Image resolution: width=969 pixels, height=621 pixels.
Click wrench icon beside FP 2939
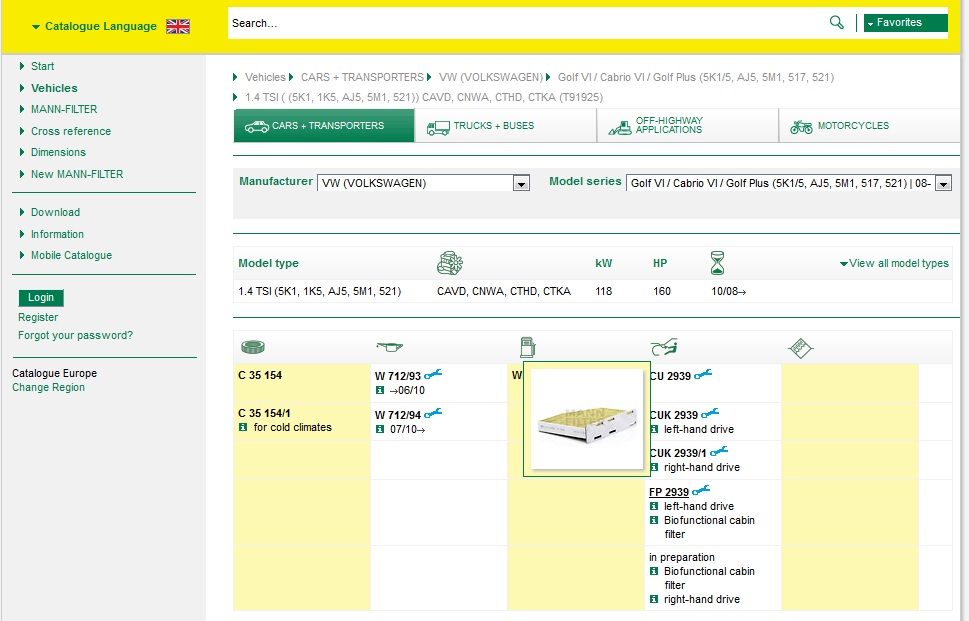click(x=701, y=490)
